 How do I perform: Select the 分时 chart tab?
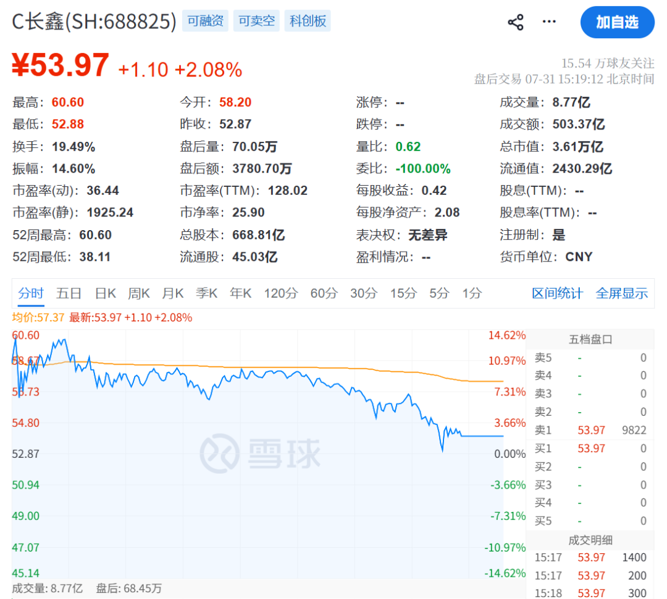point(31,293)
